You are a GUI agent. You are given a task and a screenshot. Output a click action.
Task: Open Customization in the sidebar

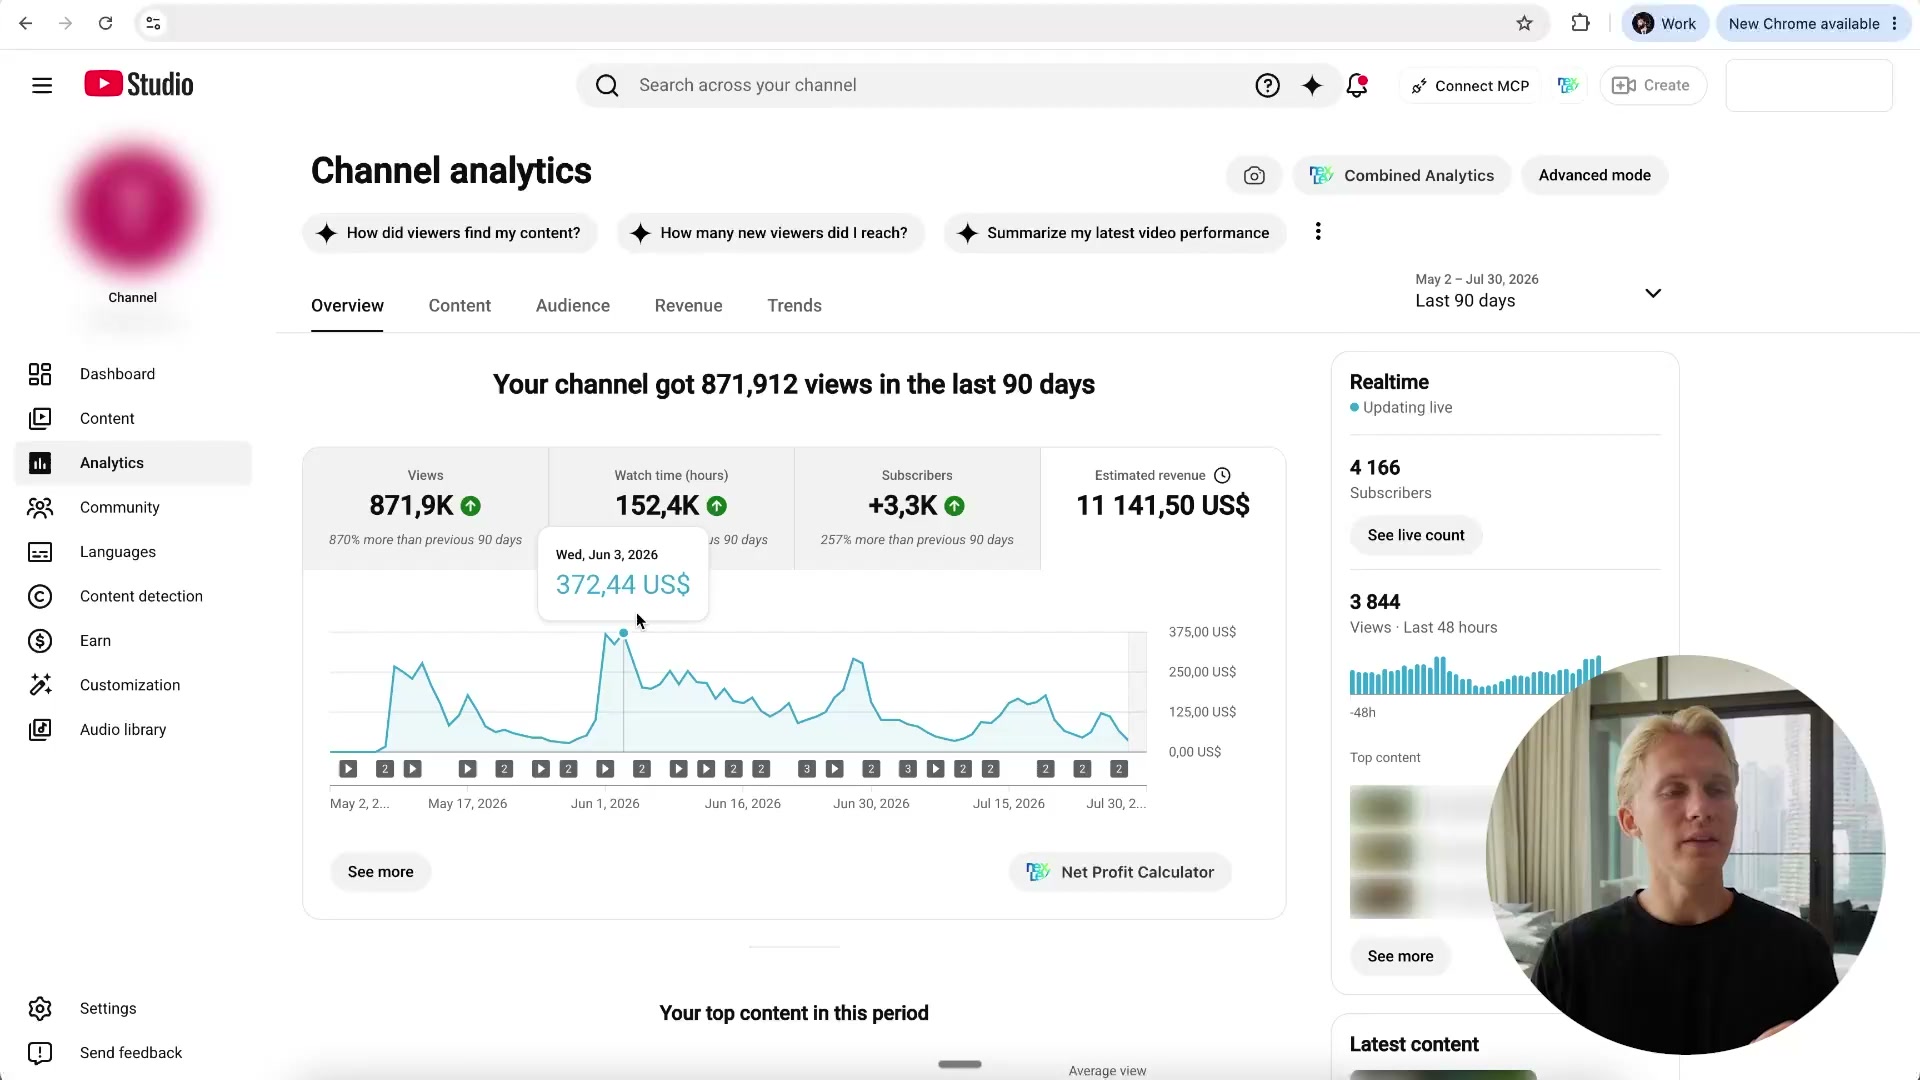(134, 686)
